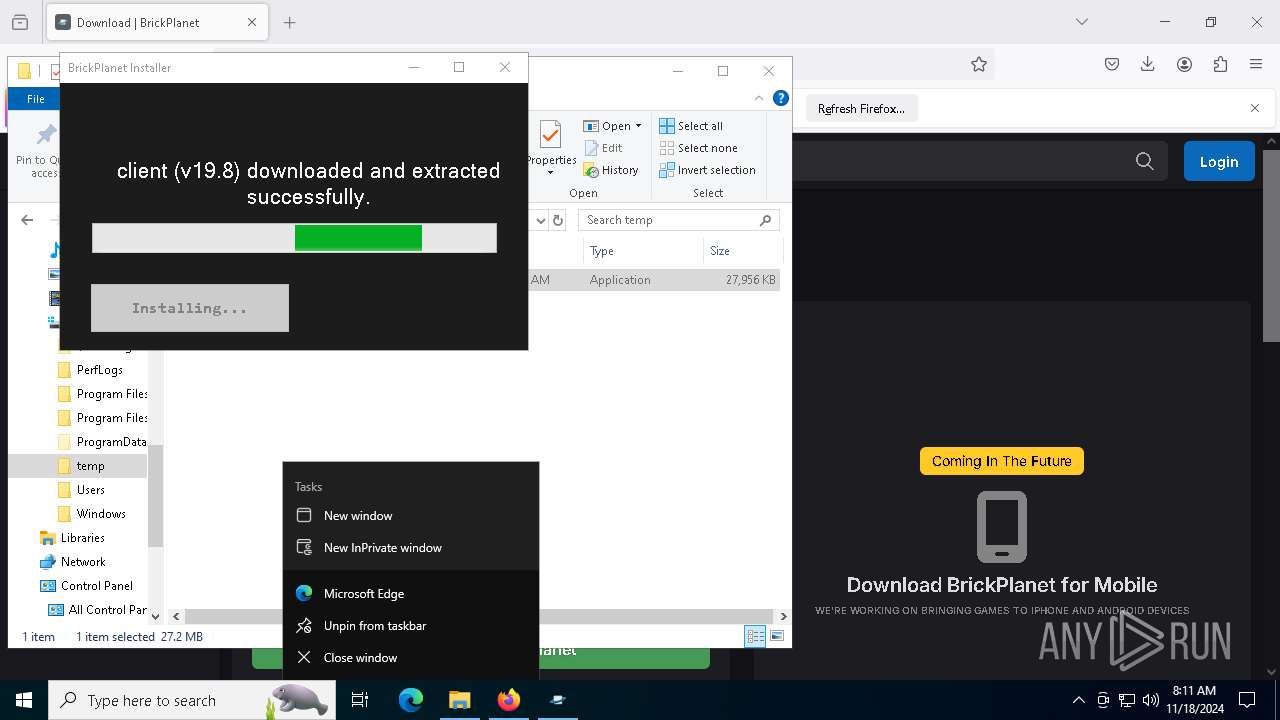Click the Login button
The width and height of the screenshot is (1280, 720).
tap(1219, 161)
